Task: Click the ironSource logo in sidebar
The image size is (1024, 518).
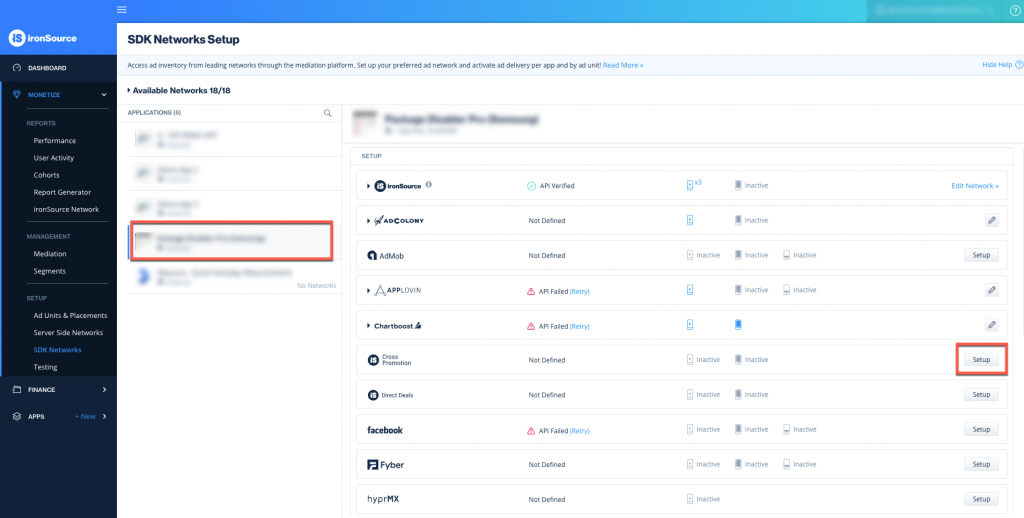Action: pos(42,38)
